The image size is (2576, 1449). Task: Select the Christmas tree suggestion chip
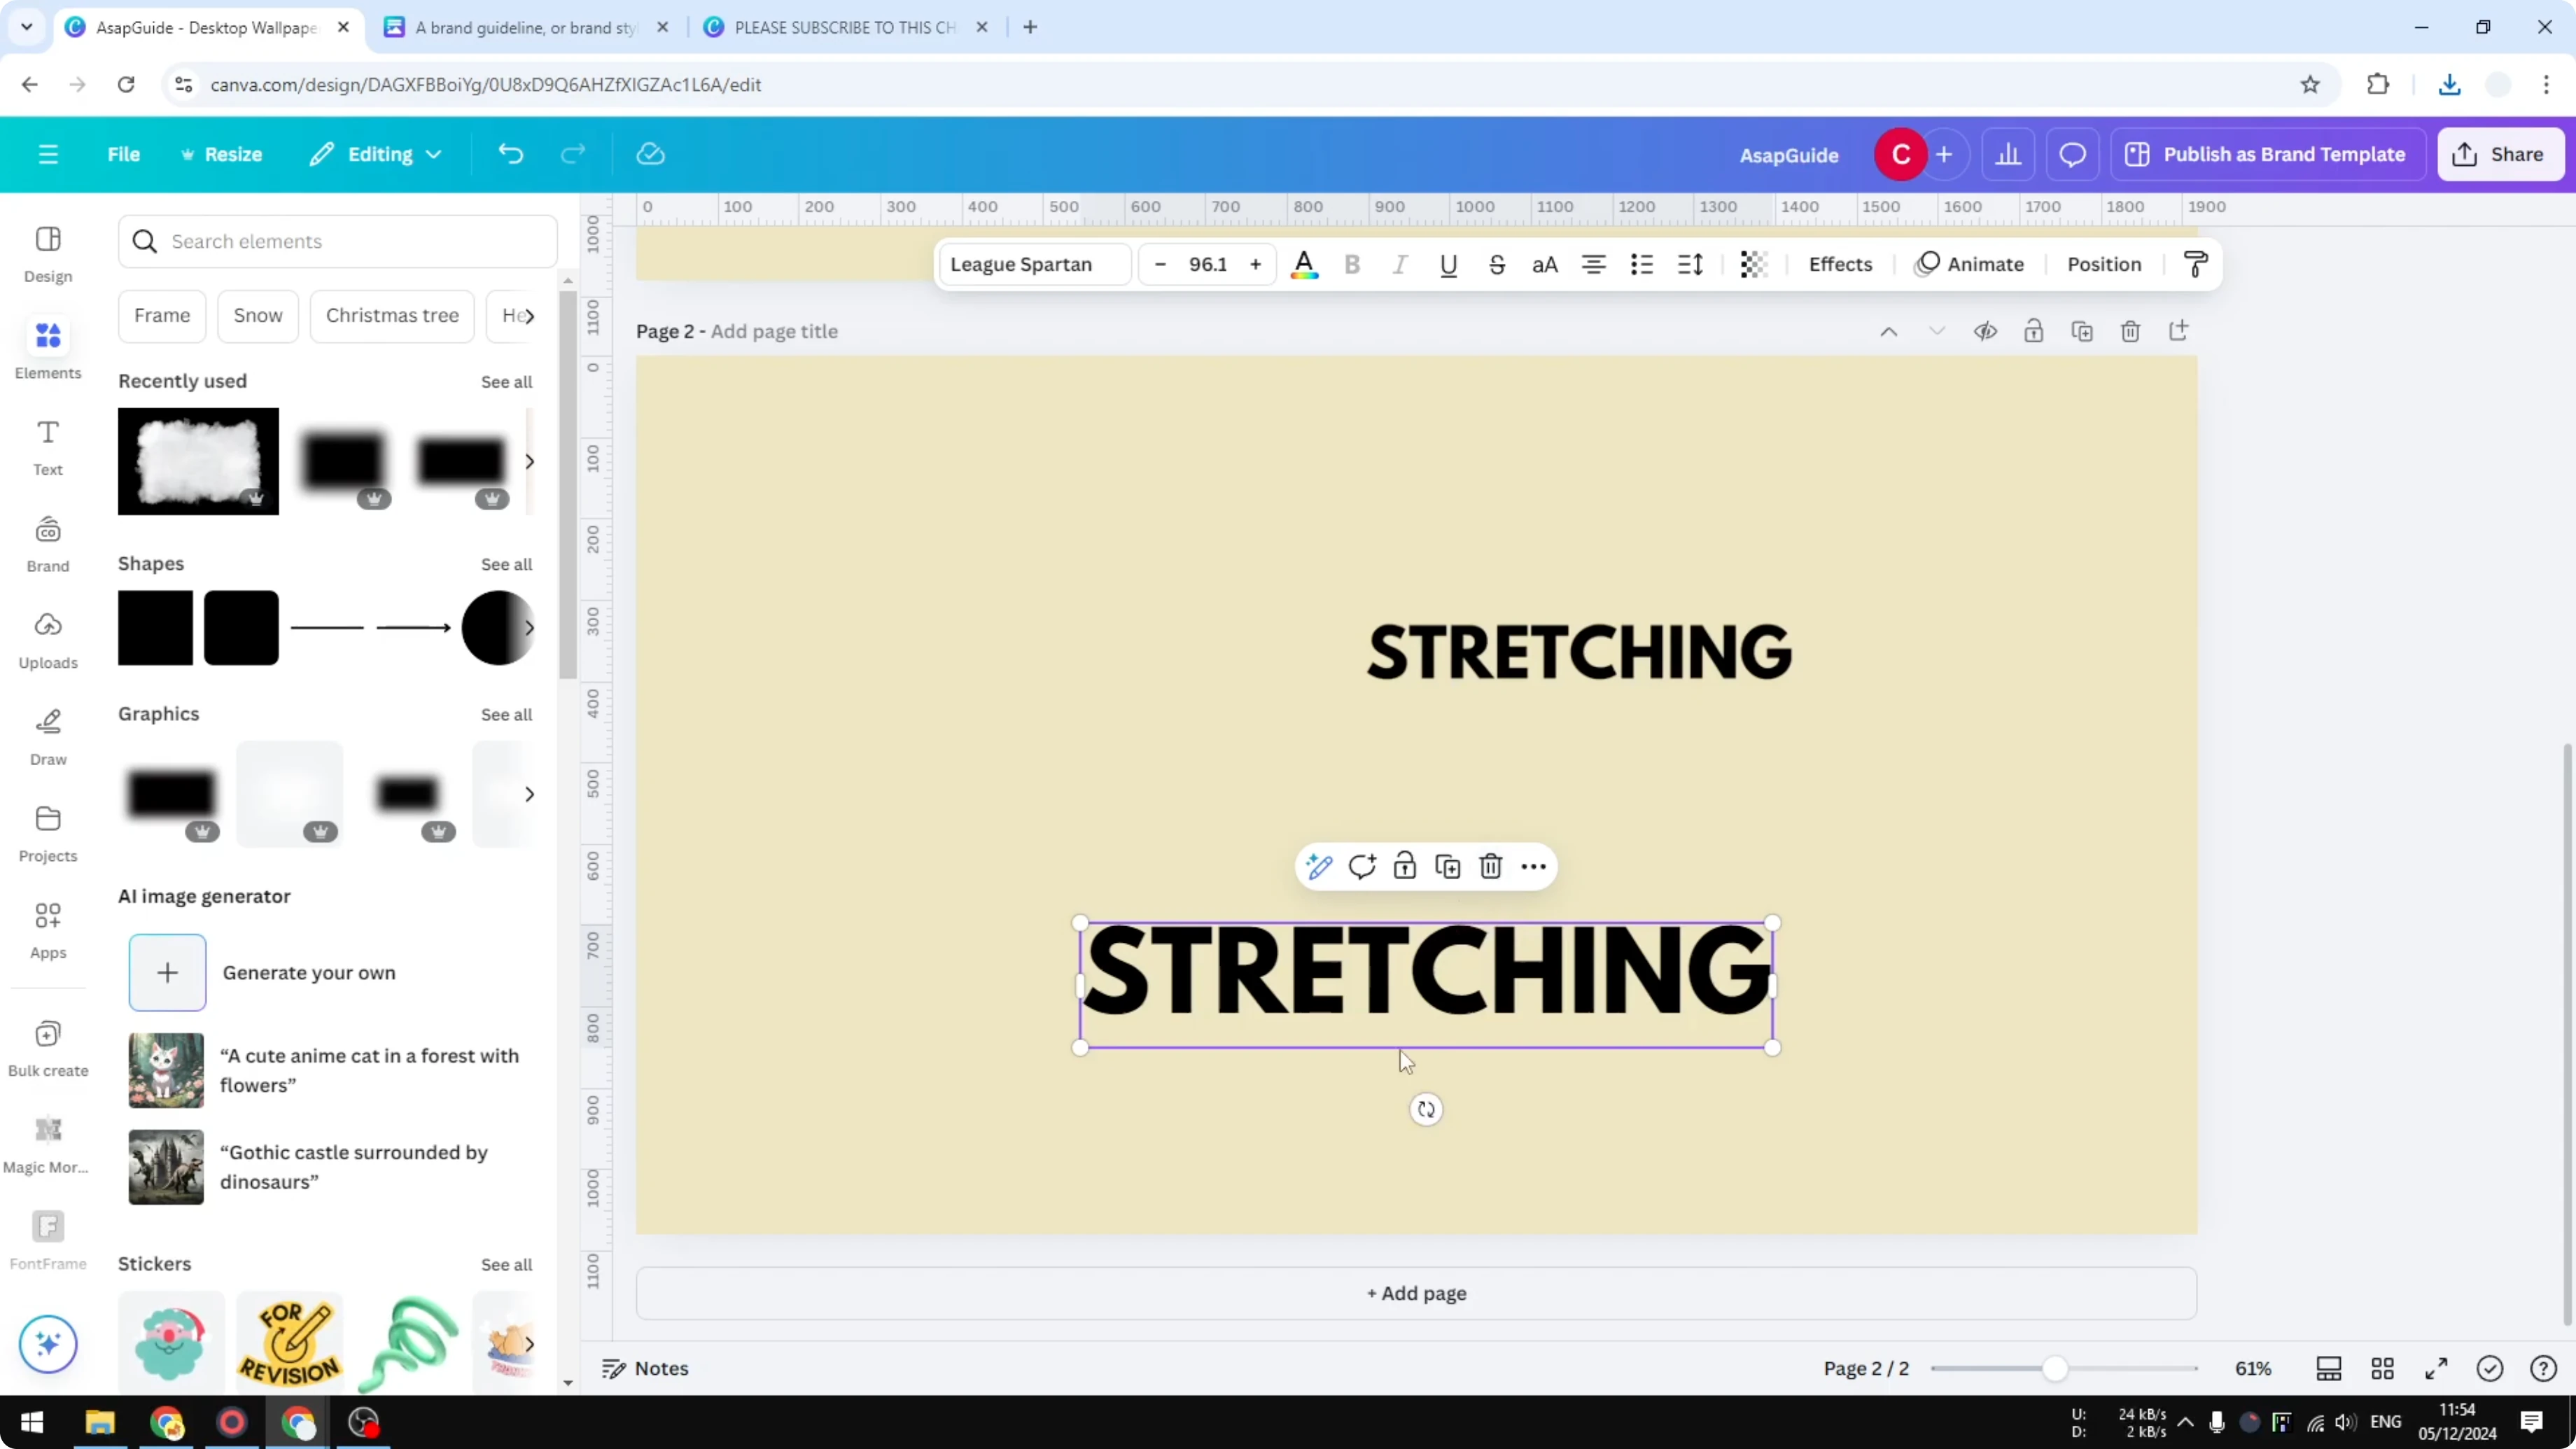(392, 316)
